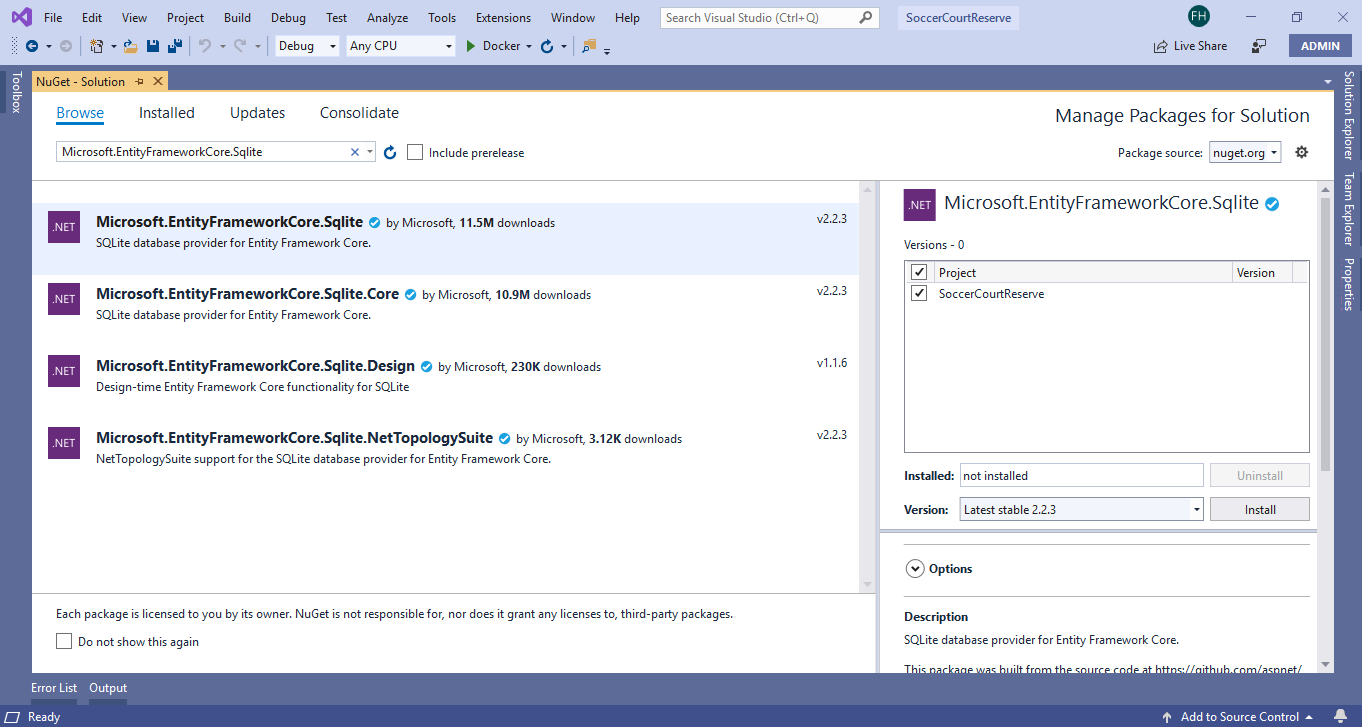Screen dimensions: 1362x727
Task: Switch to the Updates tab
Action: click(x=257, y=113)
